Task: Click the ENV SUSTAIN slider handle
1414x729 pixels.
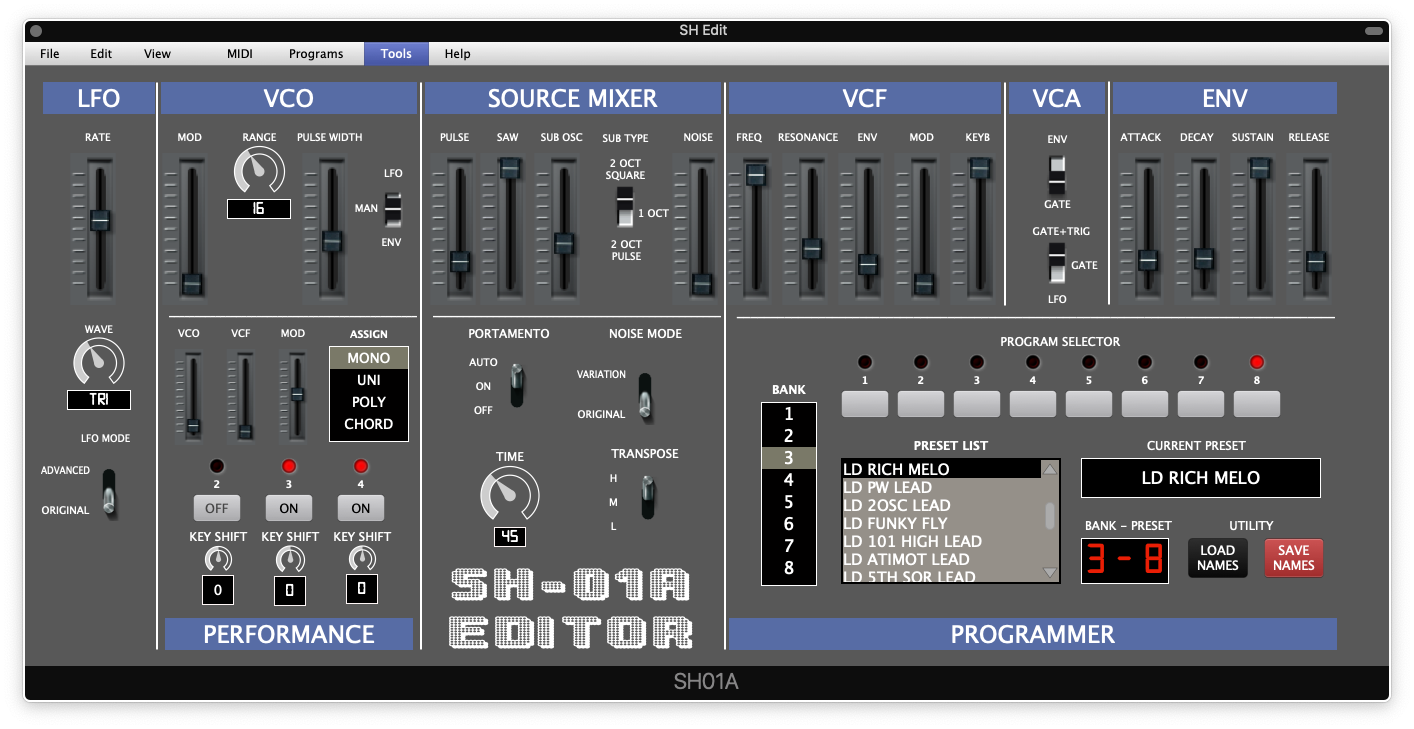Action: (1260, 169)
